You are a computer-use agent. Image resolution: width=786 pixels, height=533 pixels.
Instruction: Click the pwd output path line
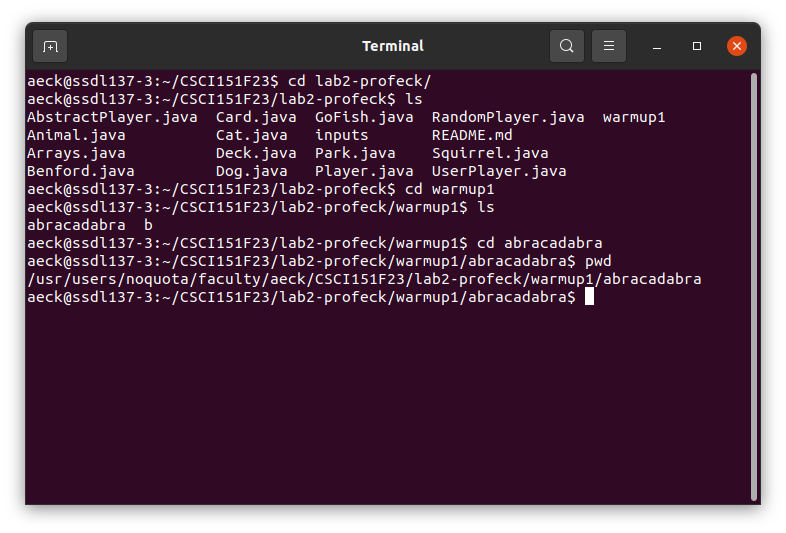[364, 279]
